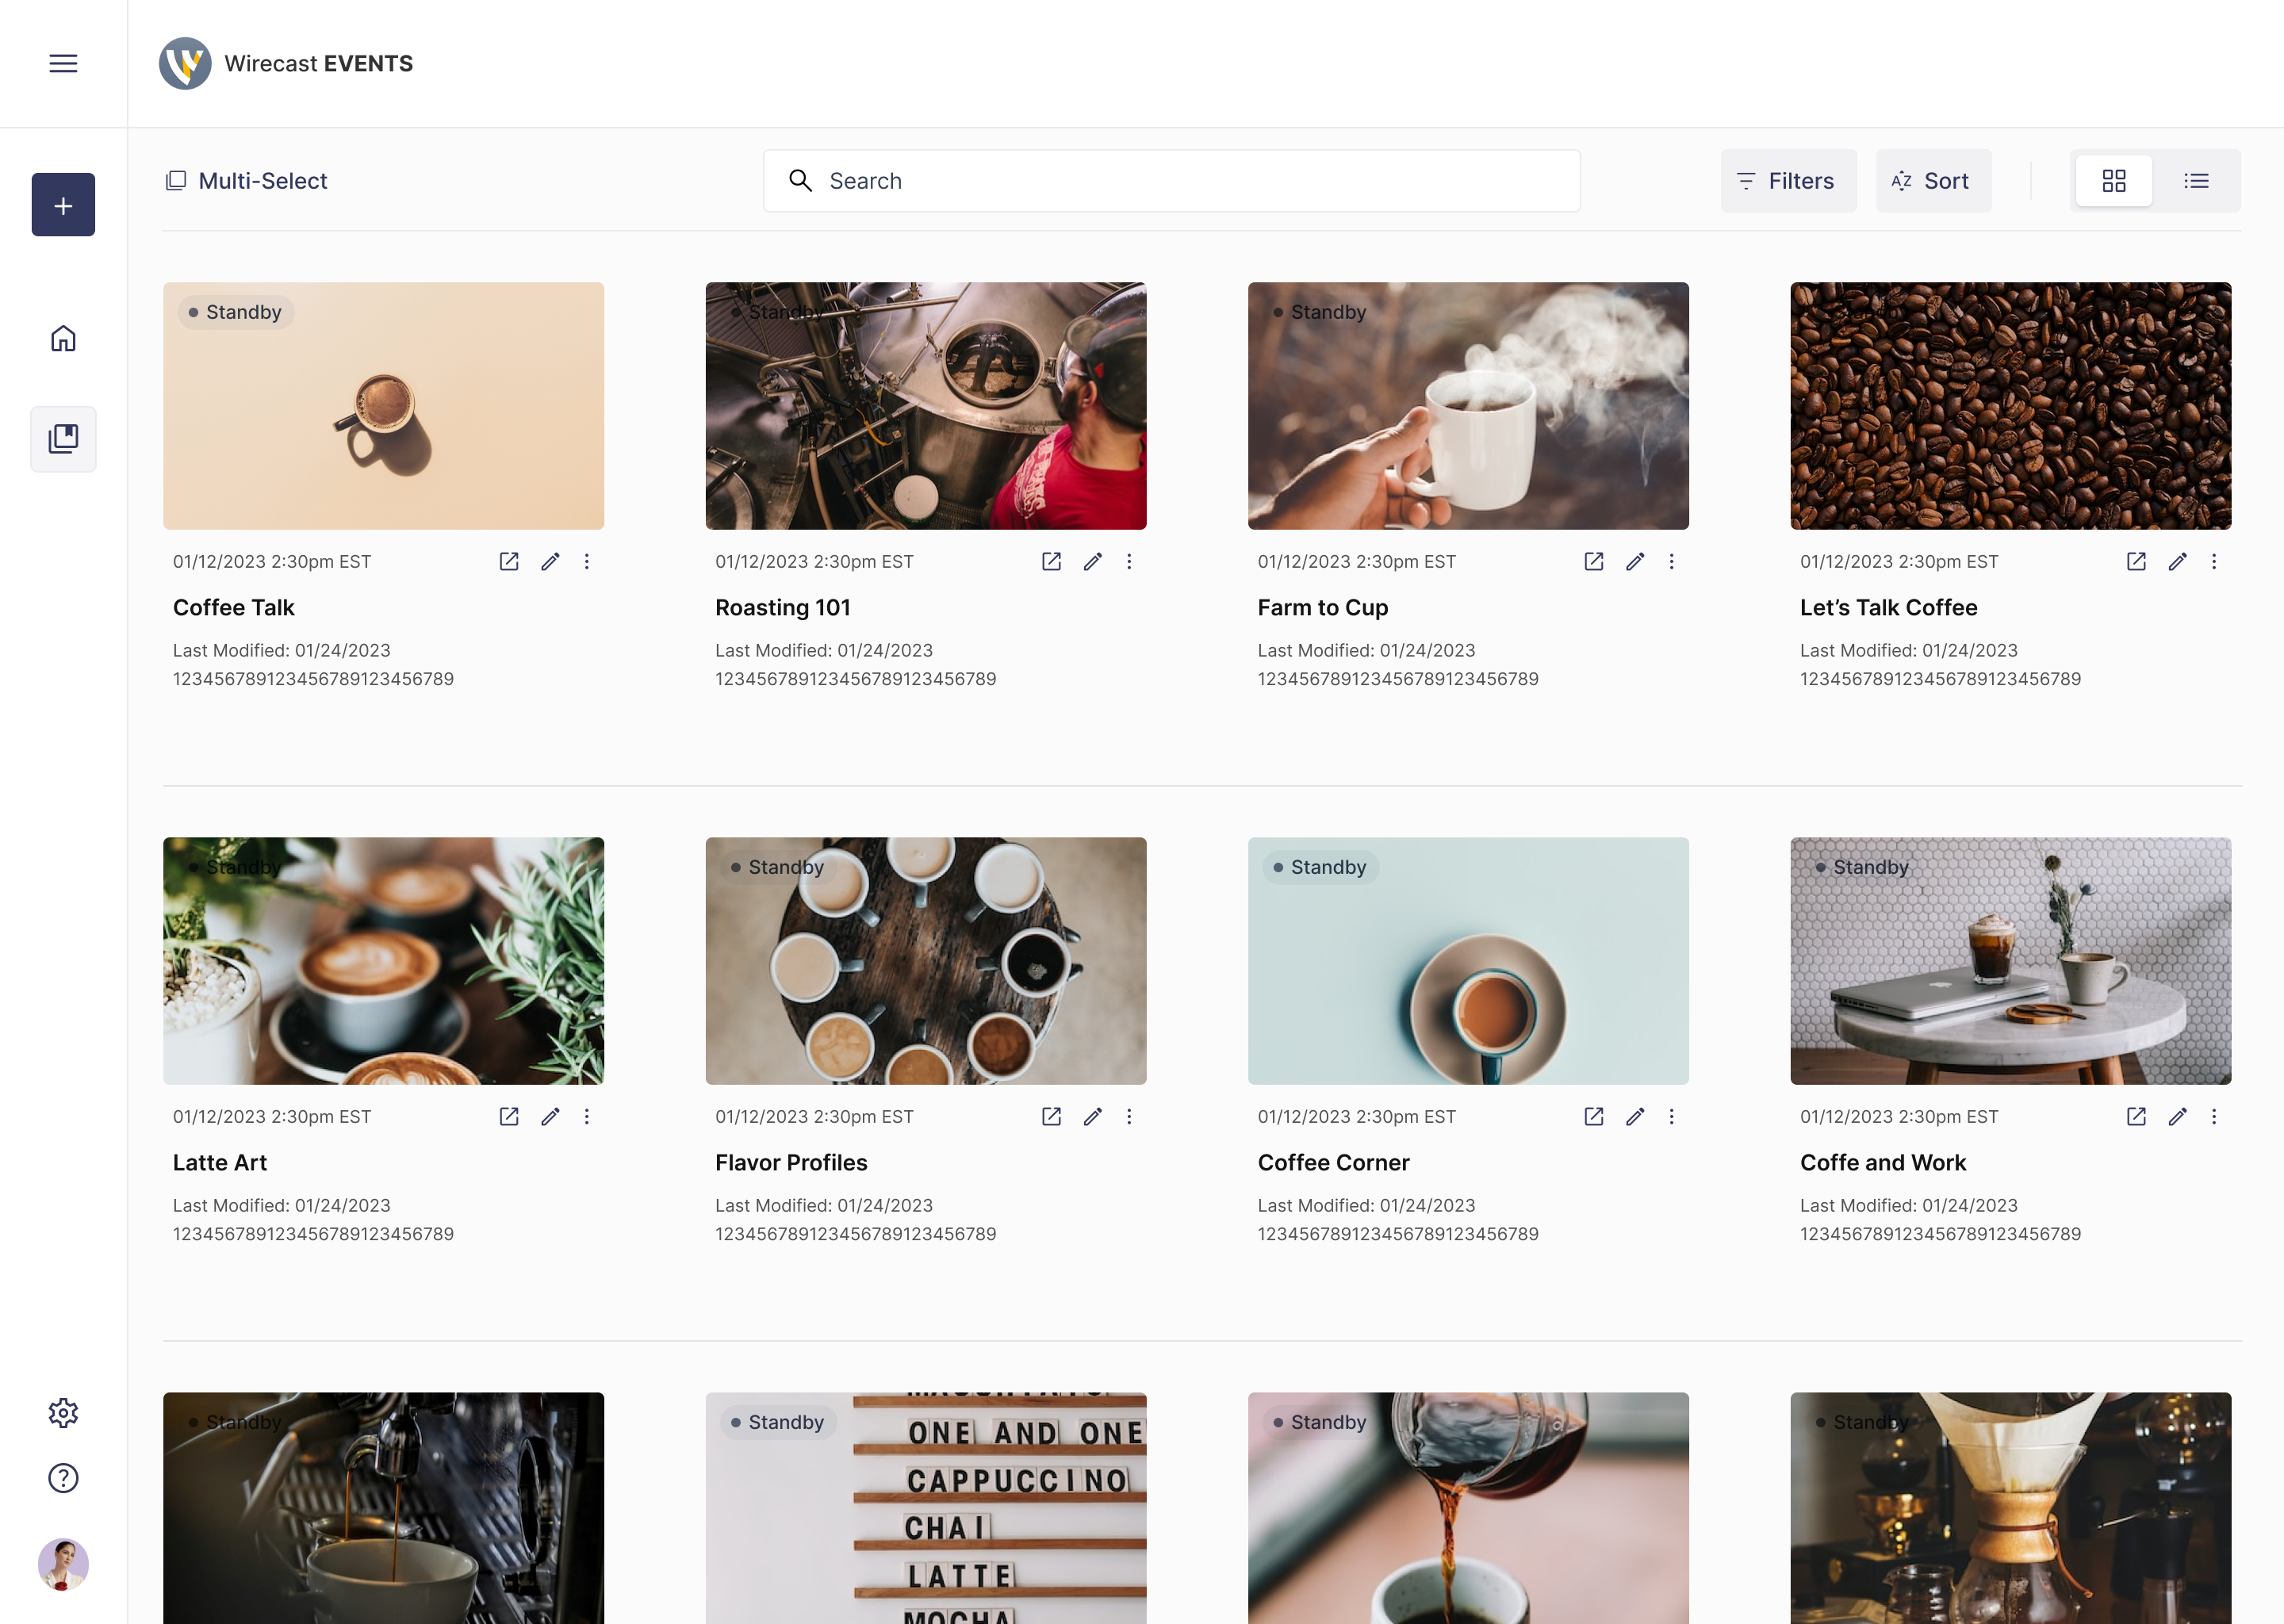Viewport: 2284px width, 1624px height.
Task: Click the Coffee Talk title
Action: click(234, 607)
